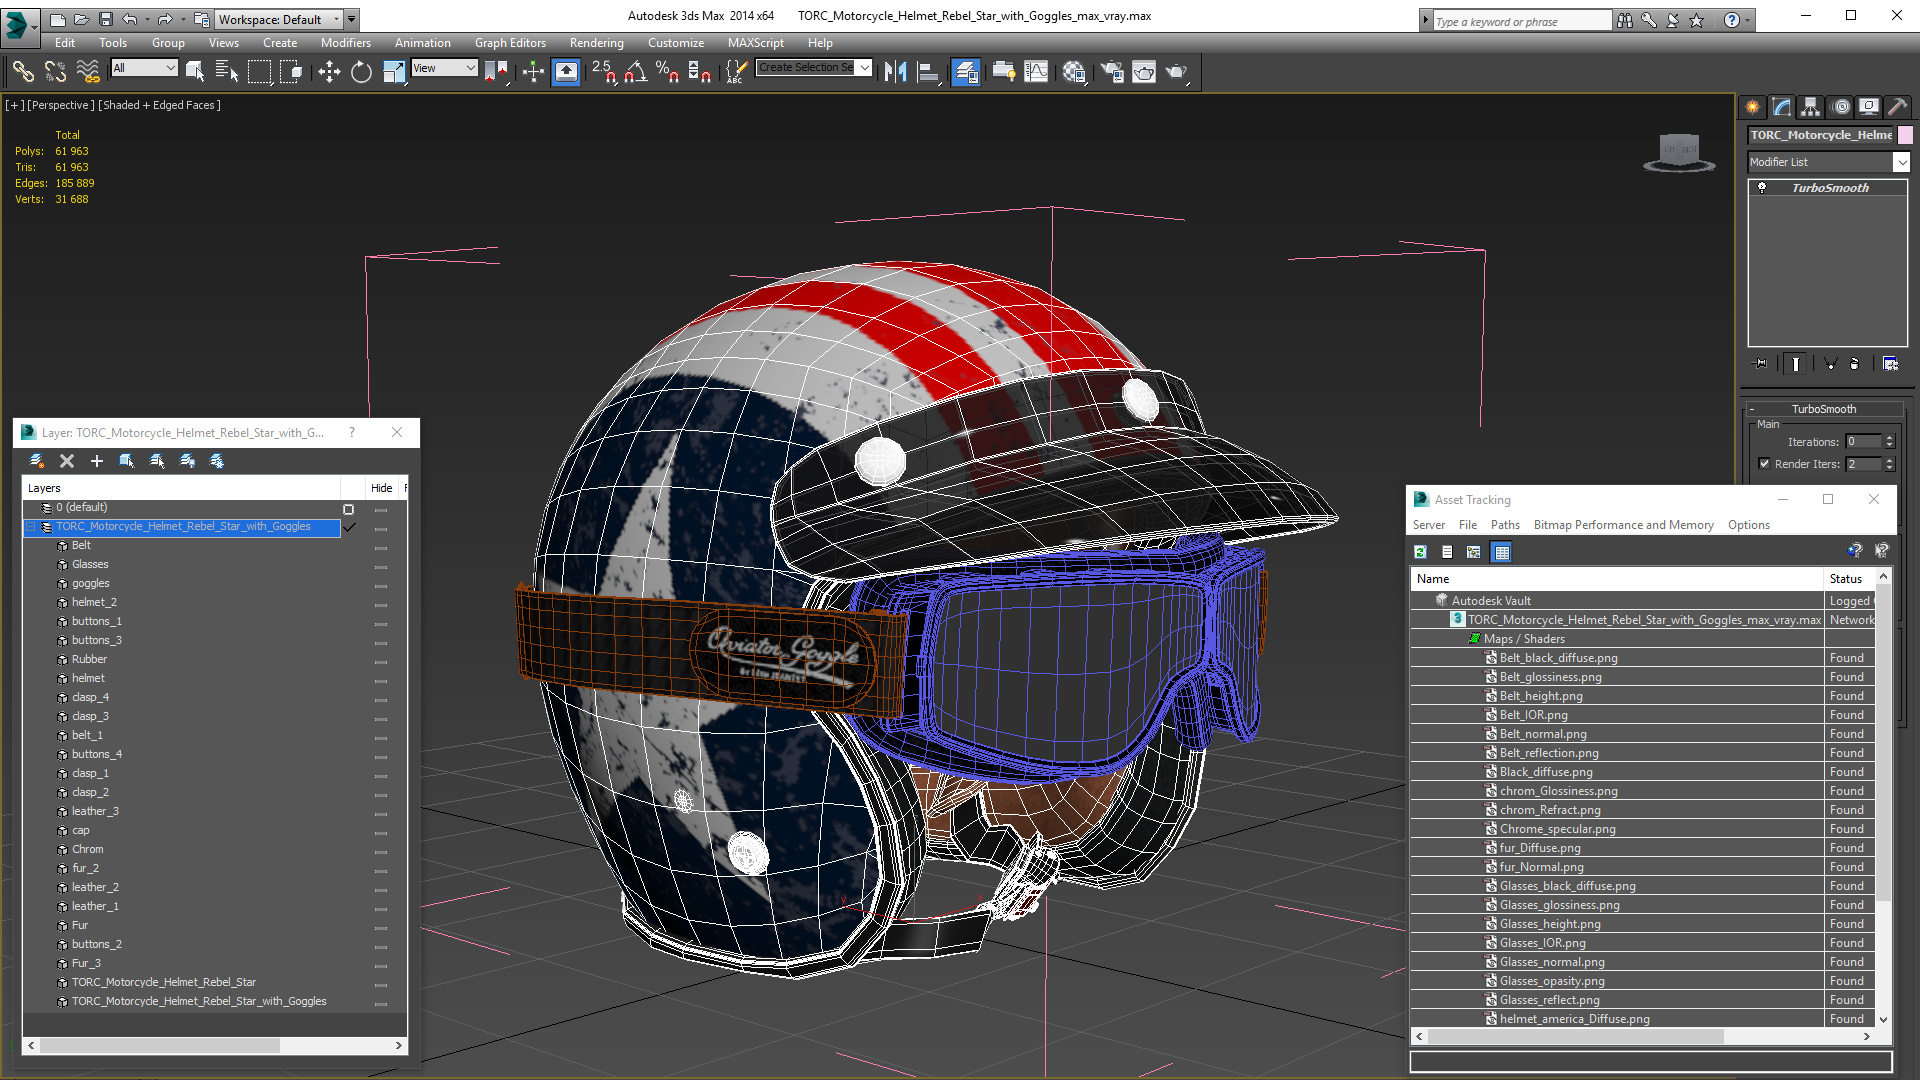Click the object color swatch
This screenshot has width=1920, height=1080.
[1905, 135]
